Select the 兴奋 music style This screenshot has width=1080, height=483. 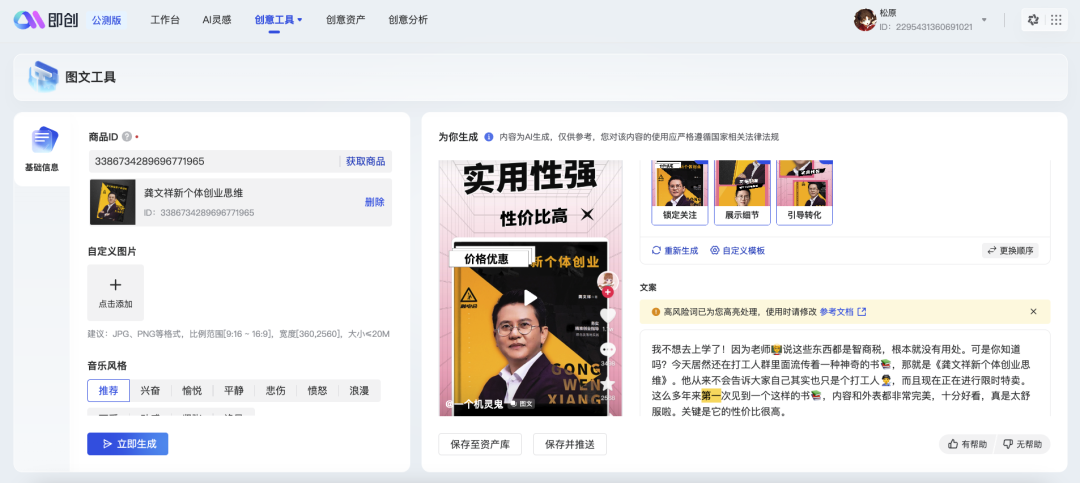(150, 391)
